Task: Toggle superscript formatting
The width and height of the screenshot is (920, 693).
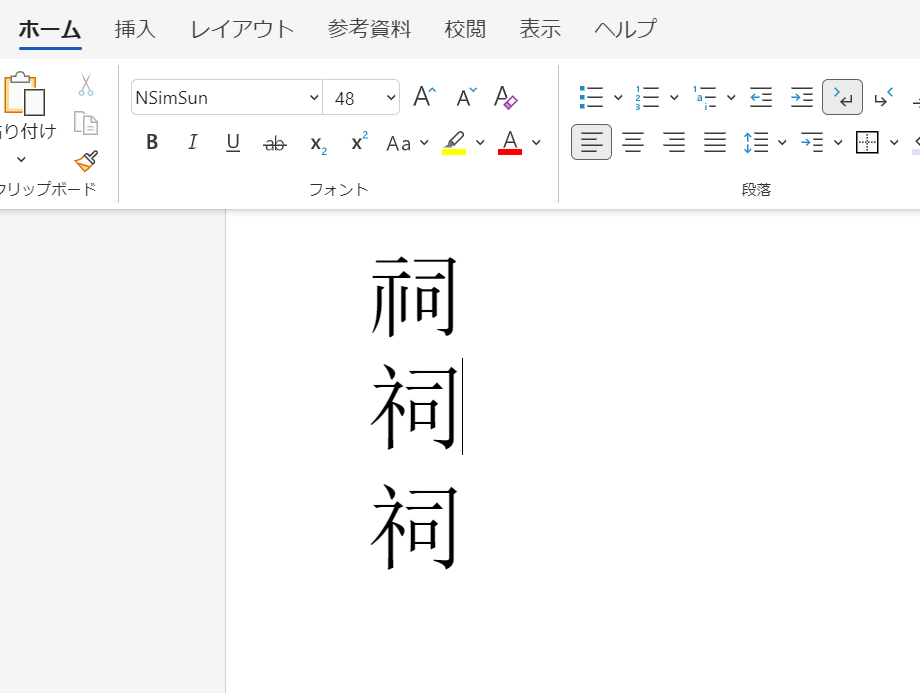Action: [x=358, y=141]
